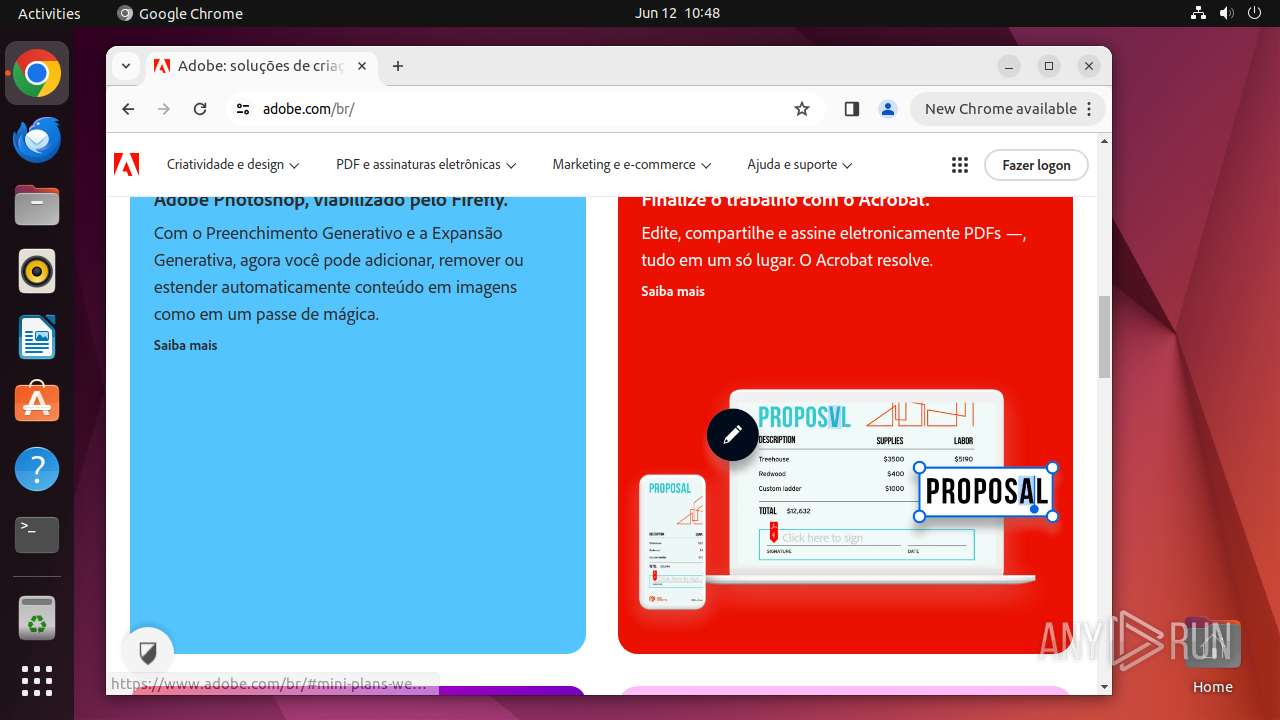The height and width of the screenshot is (720, 1280).
Task: Open LibreOffice Writer from the dock
Action: [x=37, y=337]
